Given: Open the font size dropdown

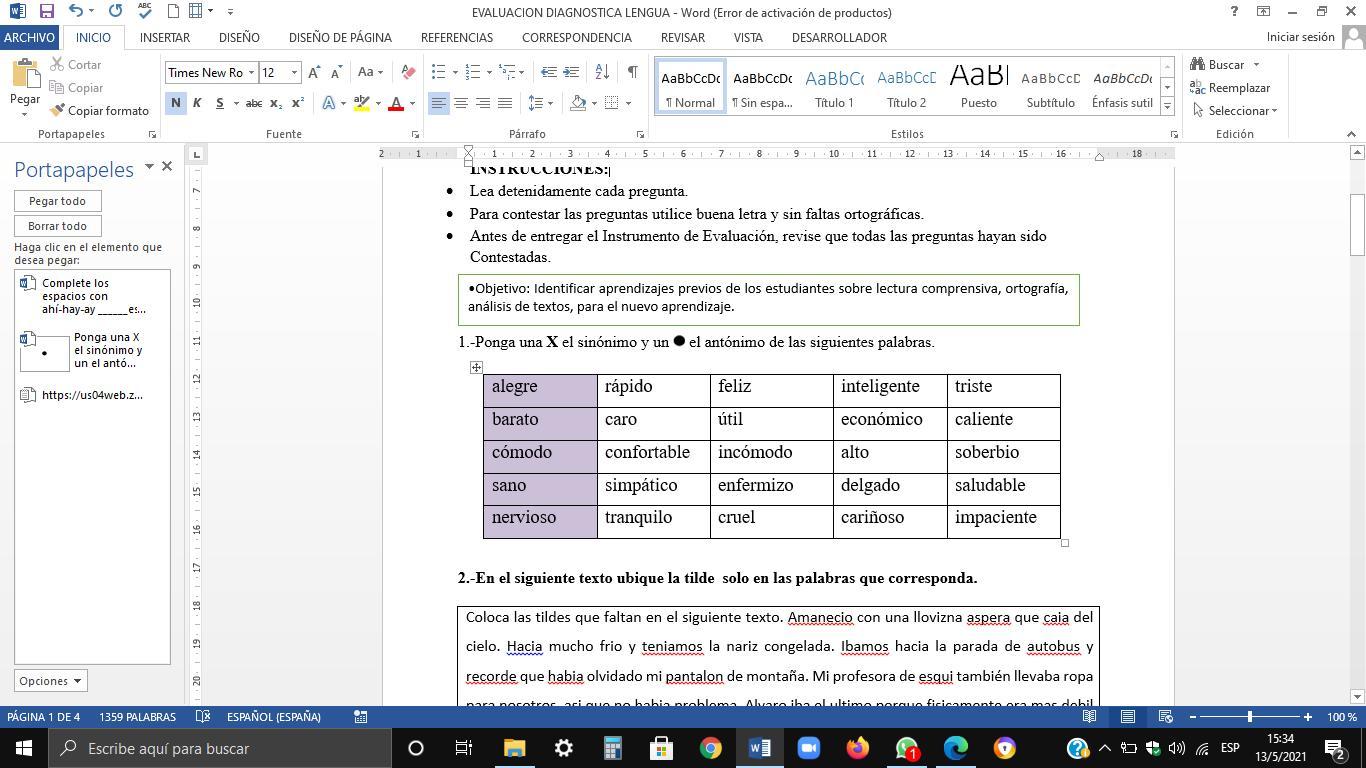Looking at the screenshot, I should pos(294,72).
